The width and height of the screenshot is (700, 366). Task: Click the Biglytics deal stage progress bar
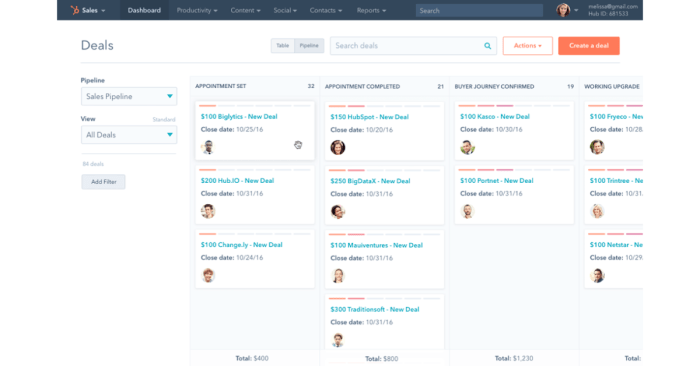254,106
